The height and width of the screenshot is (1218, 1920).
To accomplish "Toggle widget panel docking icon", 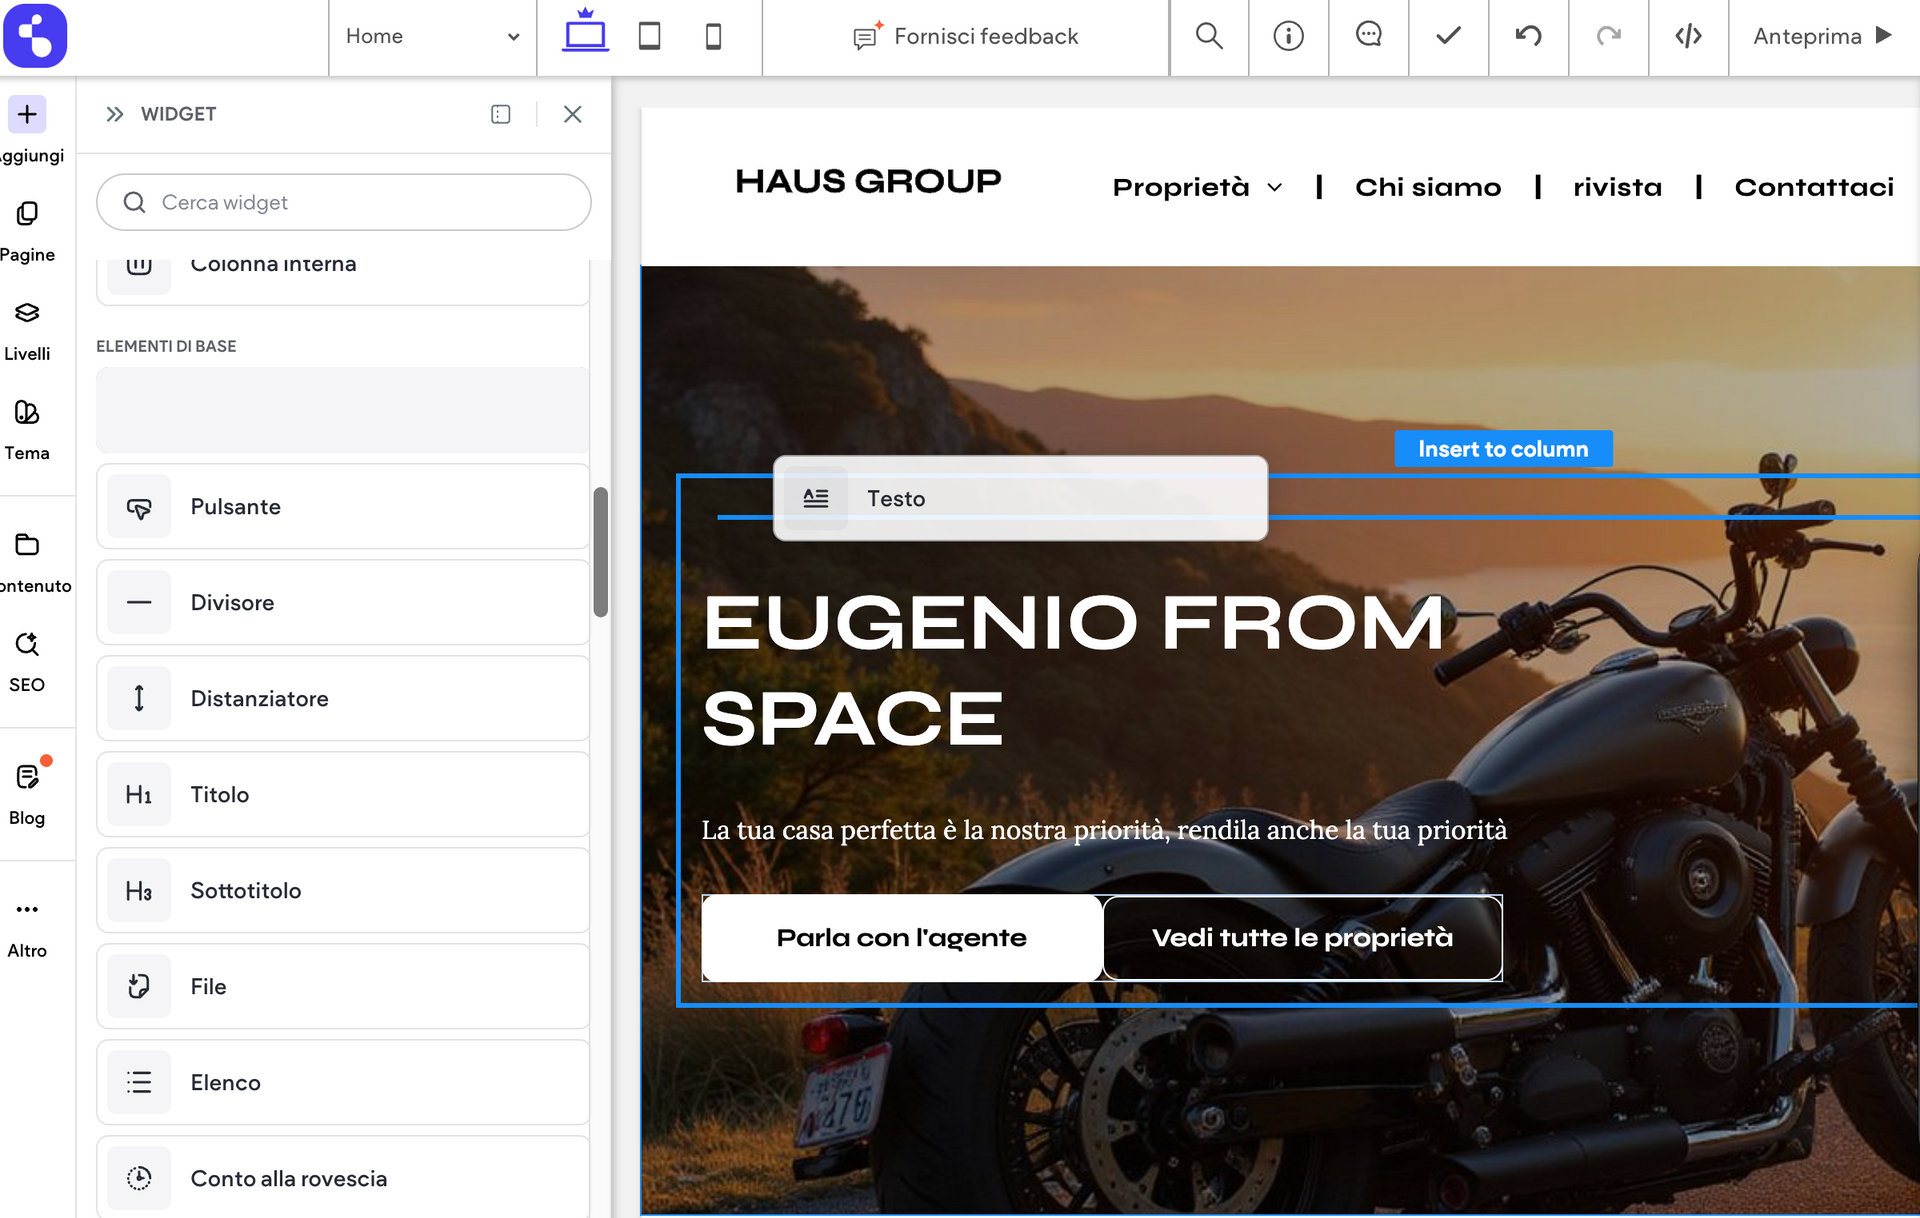I will point(501,114).
